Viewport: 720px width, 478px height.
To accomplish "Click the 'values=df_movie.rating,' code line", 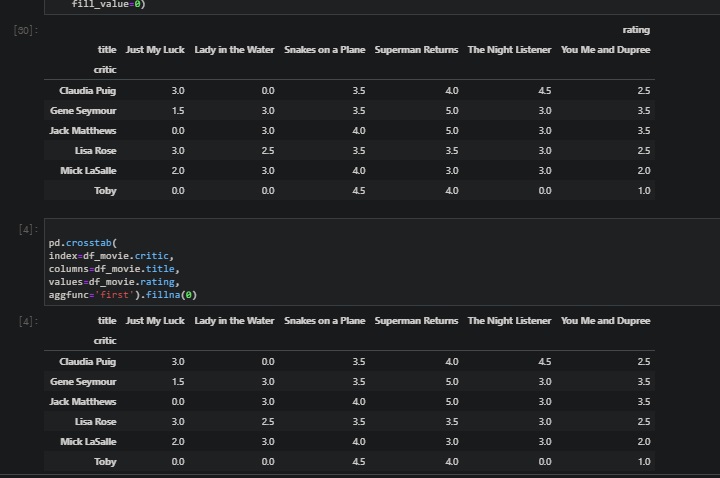I will pos(114,281).
